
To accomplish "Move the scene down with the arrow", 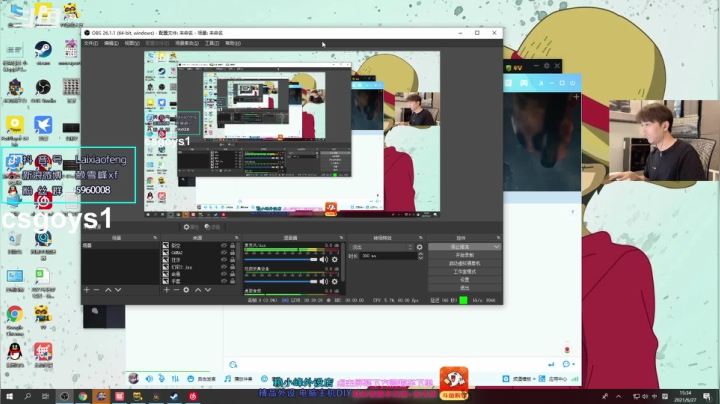I will (118, 290).
